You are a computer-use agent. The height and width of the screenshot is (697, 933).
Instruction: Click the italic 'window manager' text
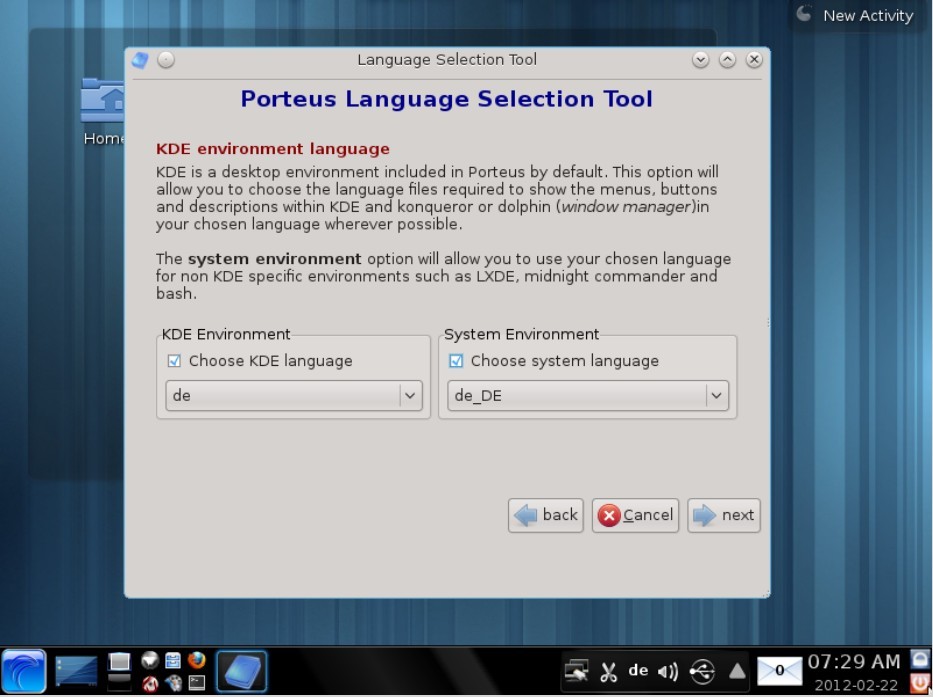coord(625,207)
